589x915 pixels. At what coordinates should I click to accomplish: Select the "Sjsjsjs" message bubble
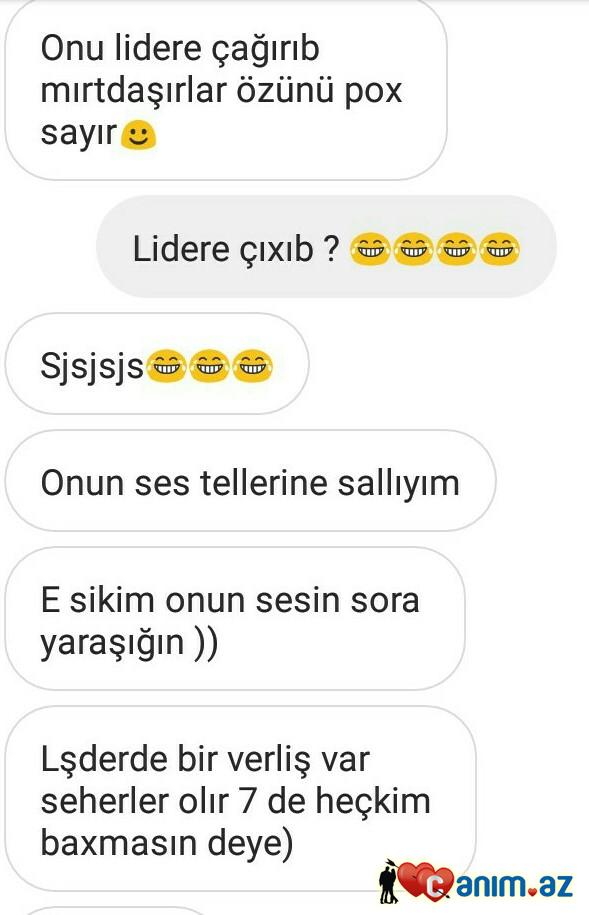[156, 364]
